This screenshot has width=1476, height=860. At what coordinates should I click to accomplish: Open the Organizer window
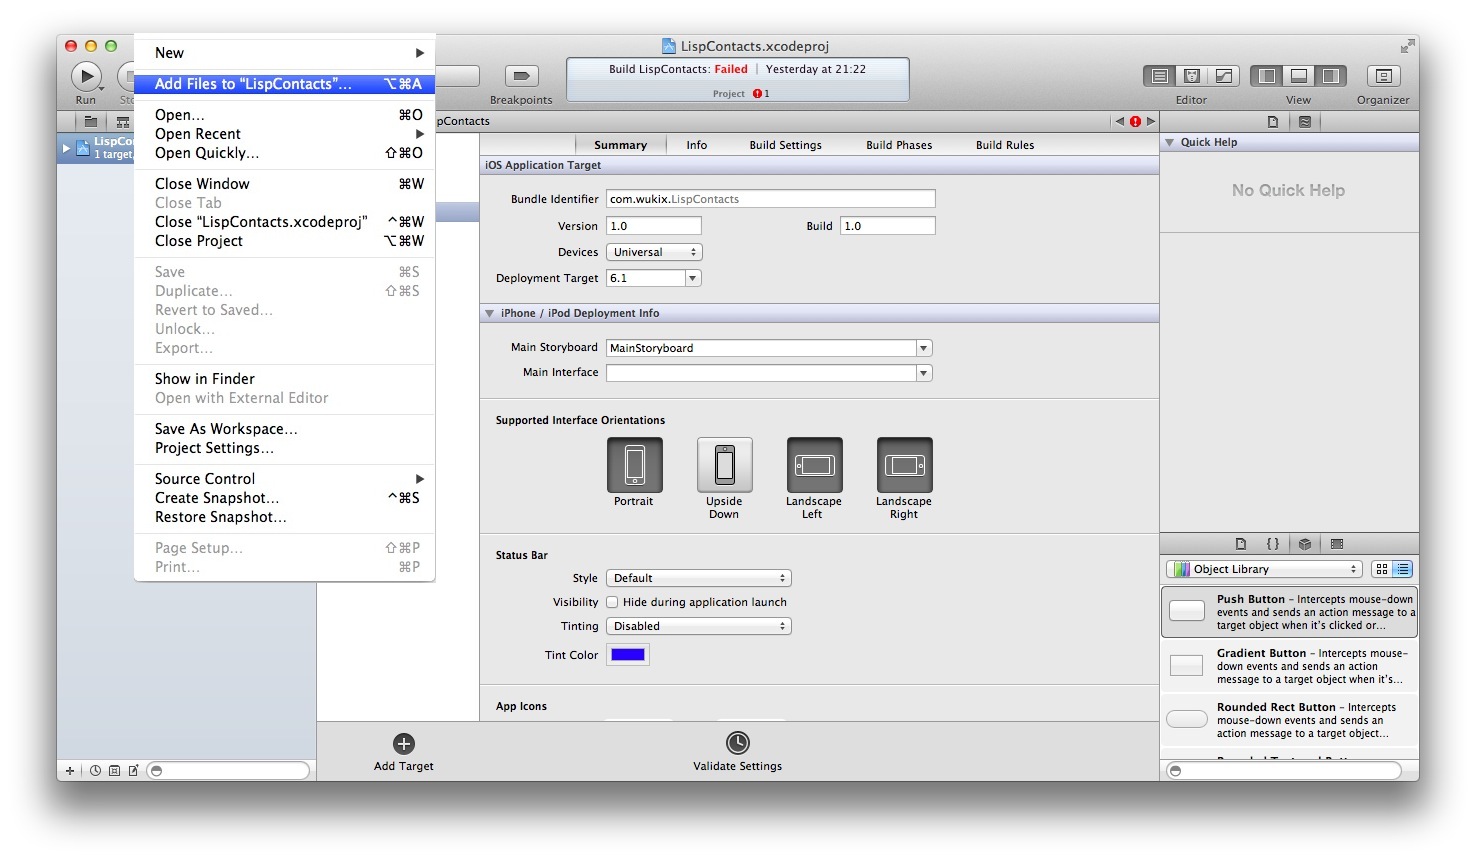(x=1383, y=76)
